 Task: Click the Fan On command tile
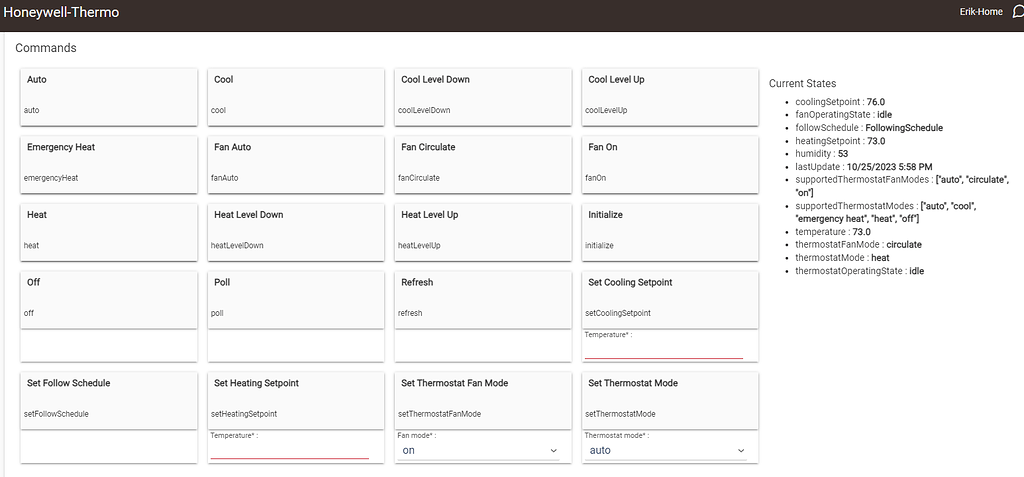click(x=669, y=163)
